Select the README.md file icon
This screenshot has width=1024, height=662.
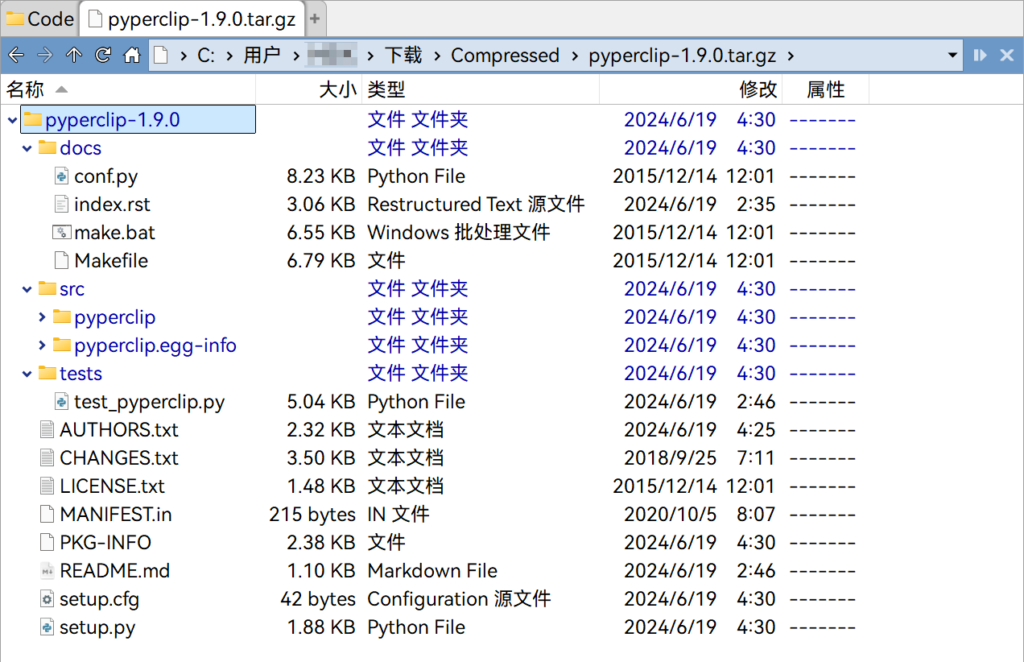(47, 571)
